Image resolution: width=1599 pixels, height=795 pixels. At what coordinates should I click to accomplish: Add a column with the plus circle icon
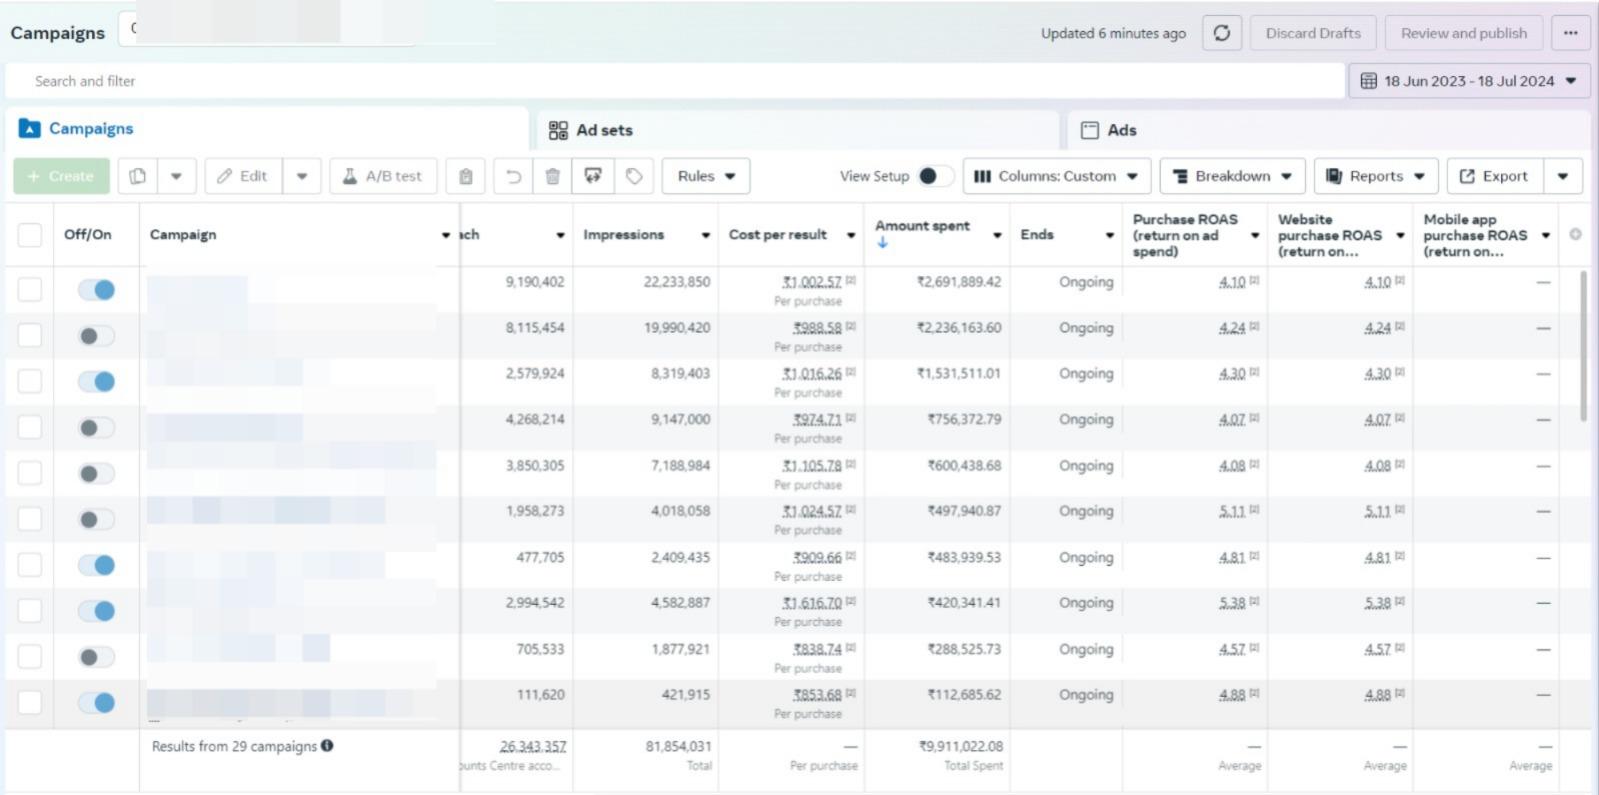[1575, 234]
